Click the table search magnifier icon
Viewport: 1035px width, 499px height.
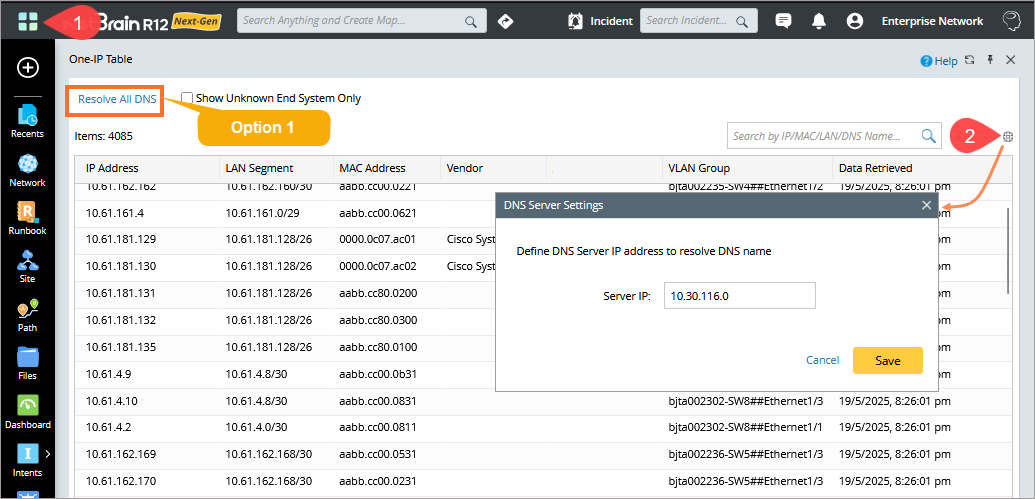click(929, 136)
